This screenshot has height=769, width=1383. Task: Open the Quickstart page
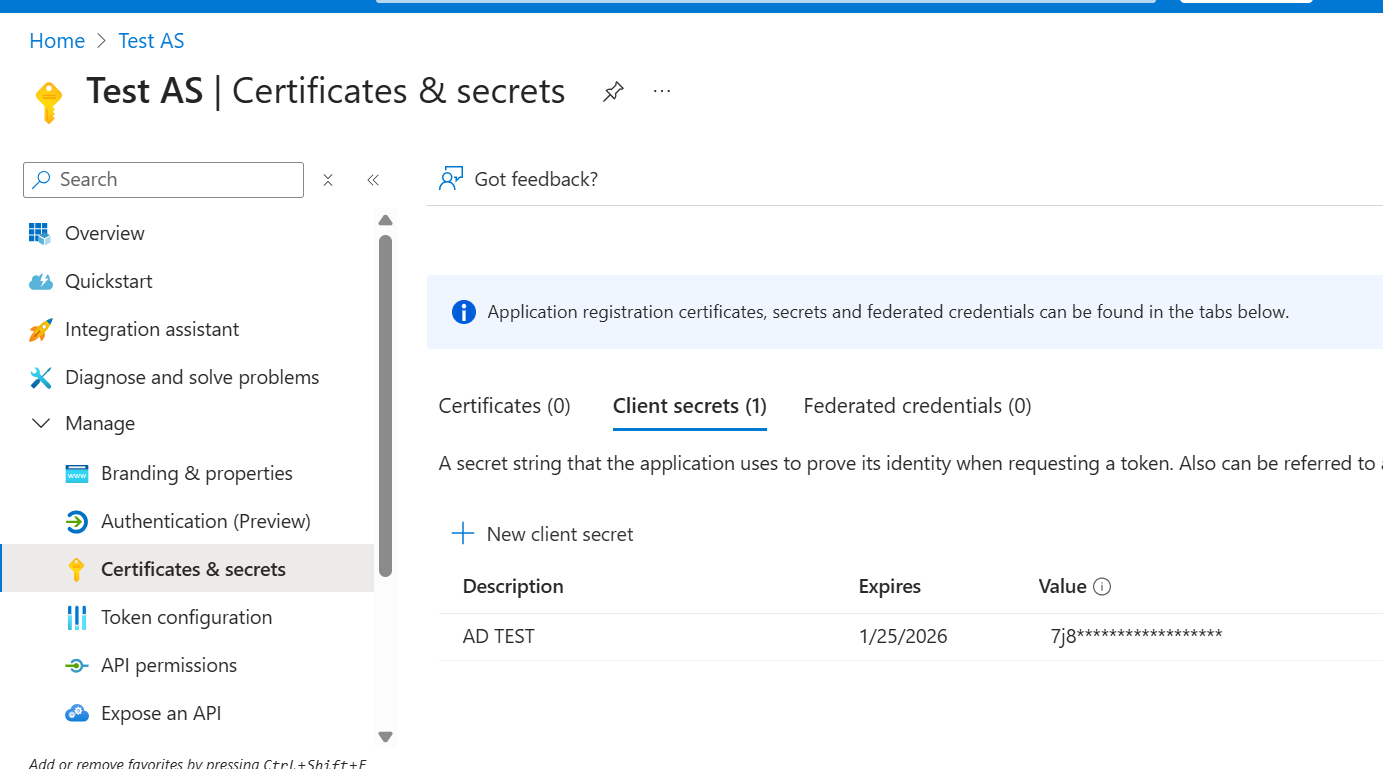[x=108, y=281]
